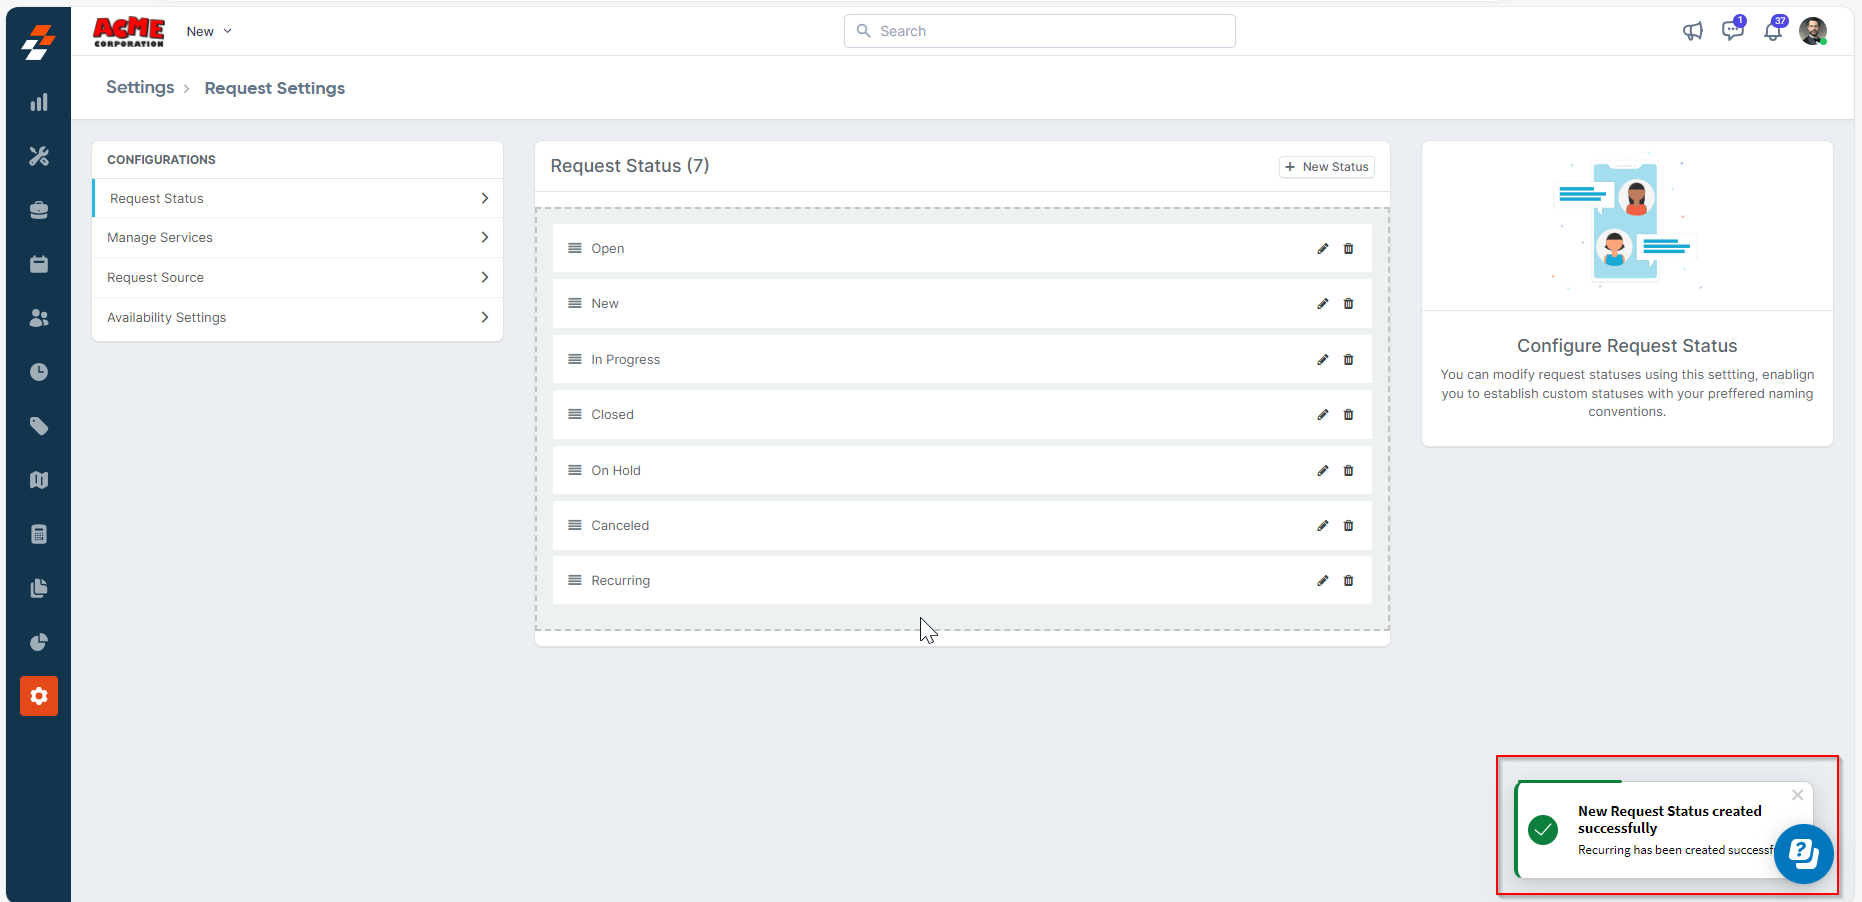Viewport: 1862px width, 902px height.
Task: Expand the Availability Settings chevron
Action: (484, 318)
